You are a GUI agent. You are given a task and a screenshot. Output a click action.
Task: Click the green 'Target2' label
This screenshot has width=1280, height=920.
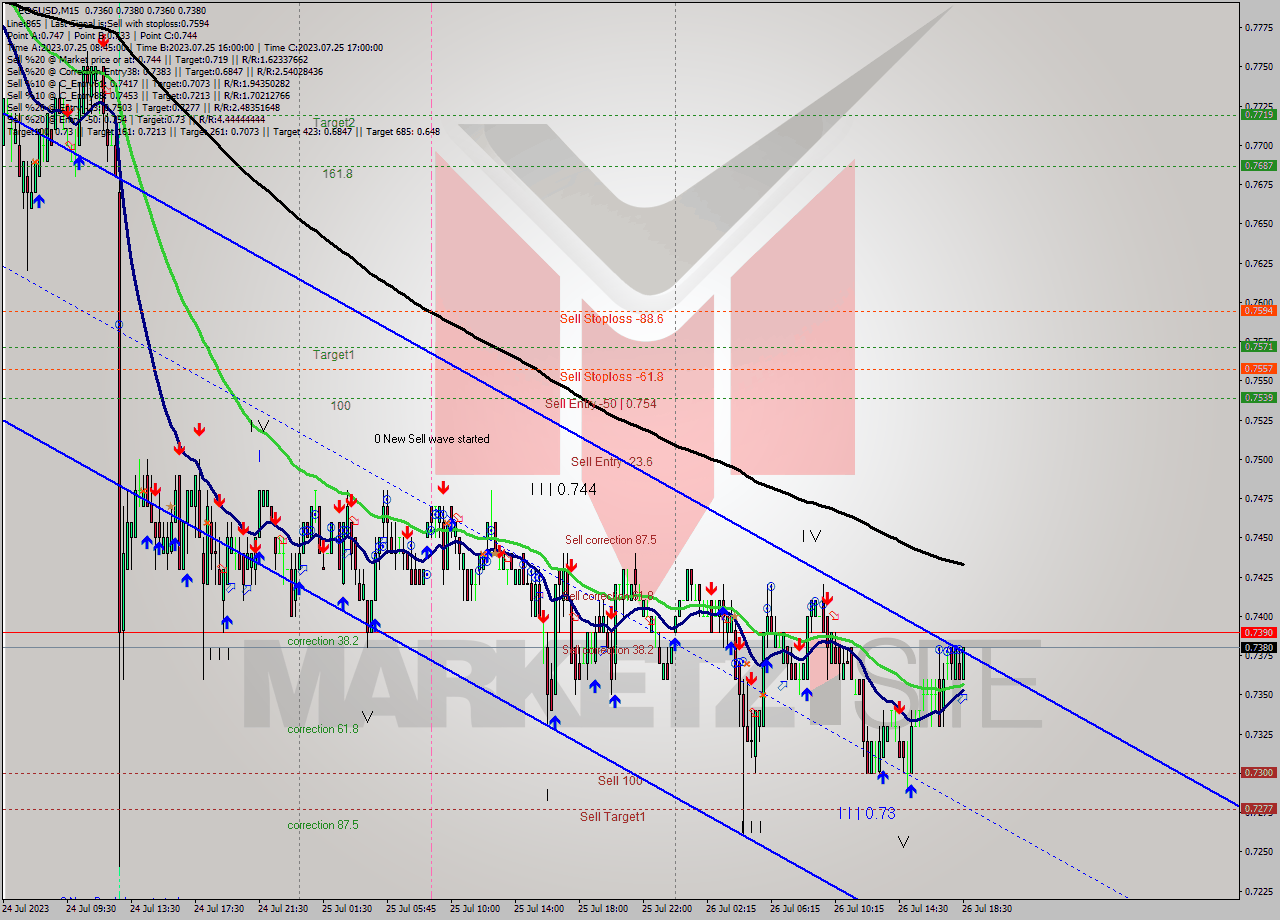coord(334,122)
